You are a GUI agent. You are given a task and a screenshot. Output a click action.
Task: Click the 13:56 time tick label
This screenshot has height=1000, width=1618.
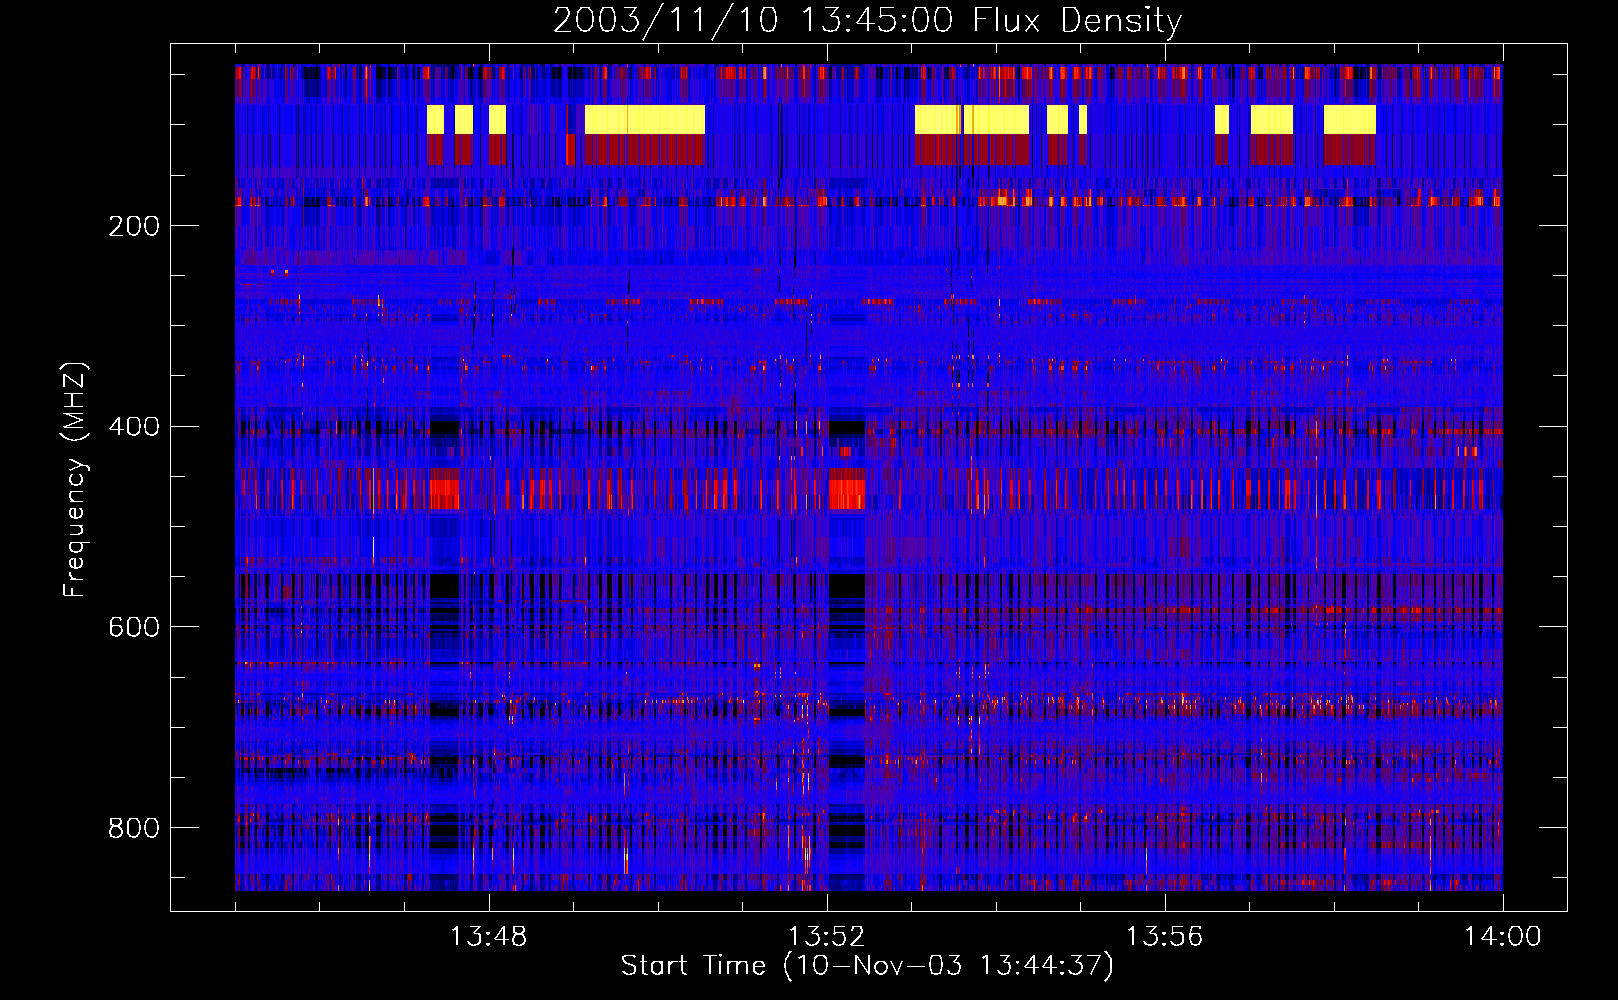click(x=1164, y=937)
